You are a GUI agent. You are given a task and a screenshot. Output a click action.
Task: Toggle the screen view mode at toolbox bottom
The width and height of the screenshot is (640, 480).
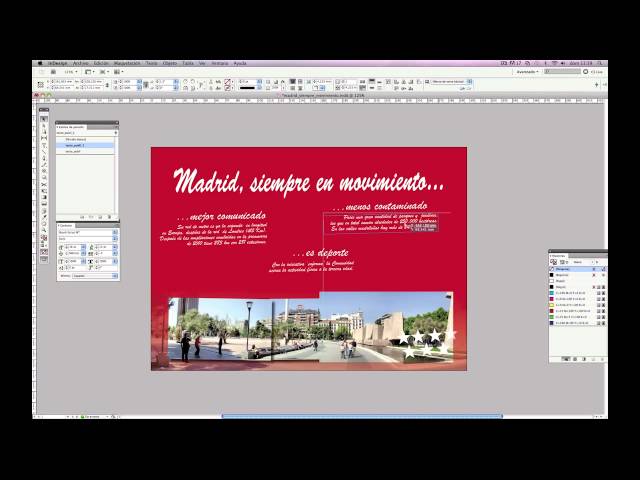point(44,260)
